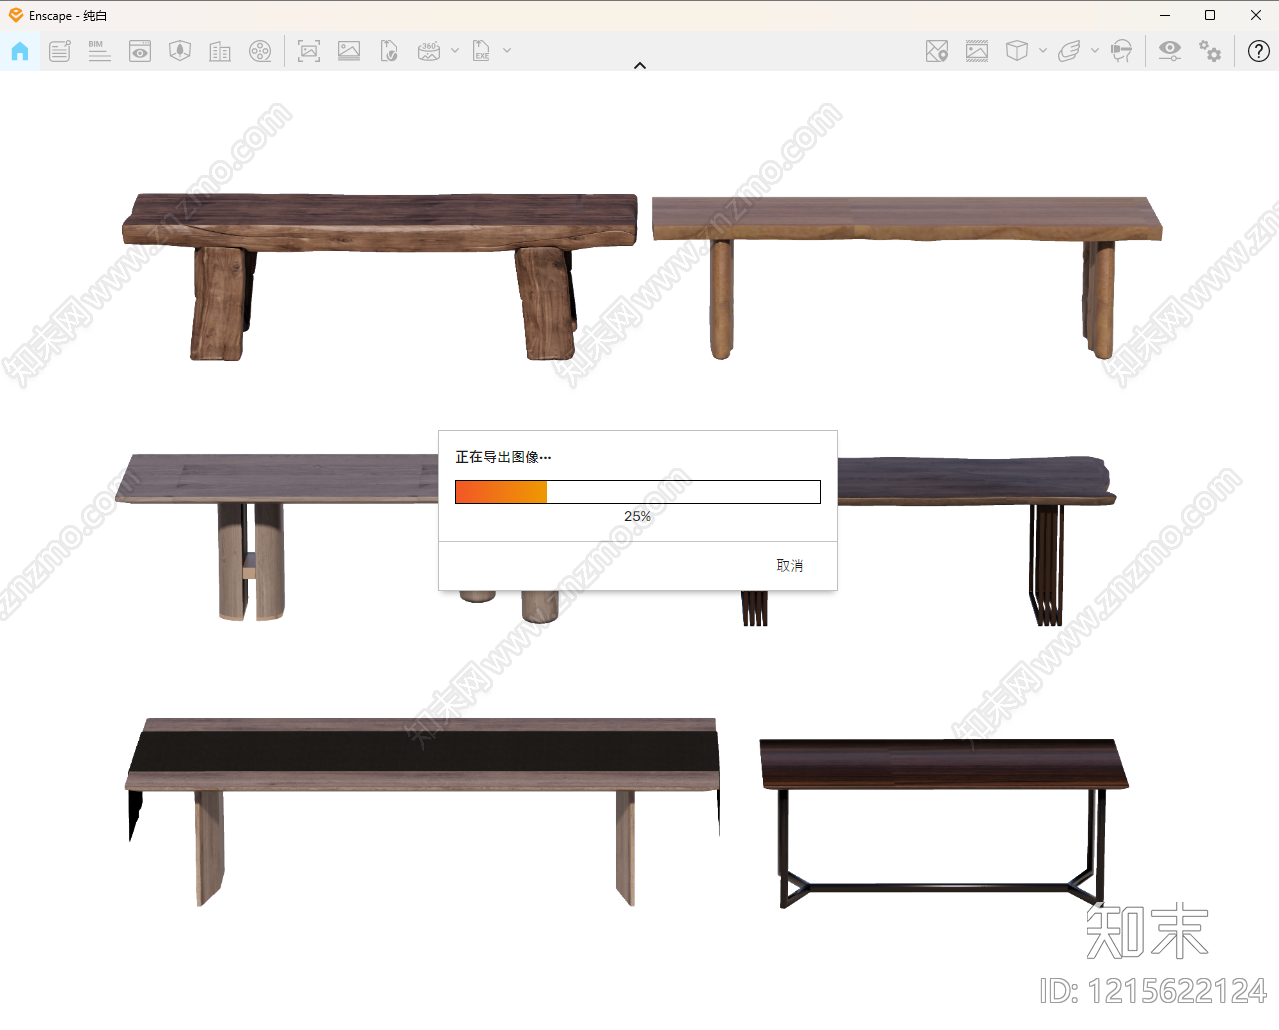
Task: Click the EXE standalone export icon
Action: tap(481, 51)
